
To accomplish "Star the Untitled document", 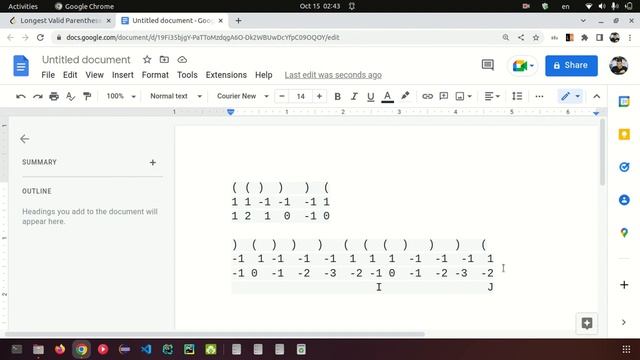I will (147, 60).
